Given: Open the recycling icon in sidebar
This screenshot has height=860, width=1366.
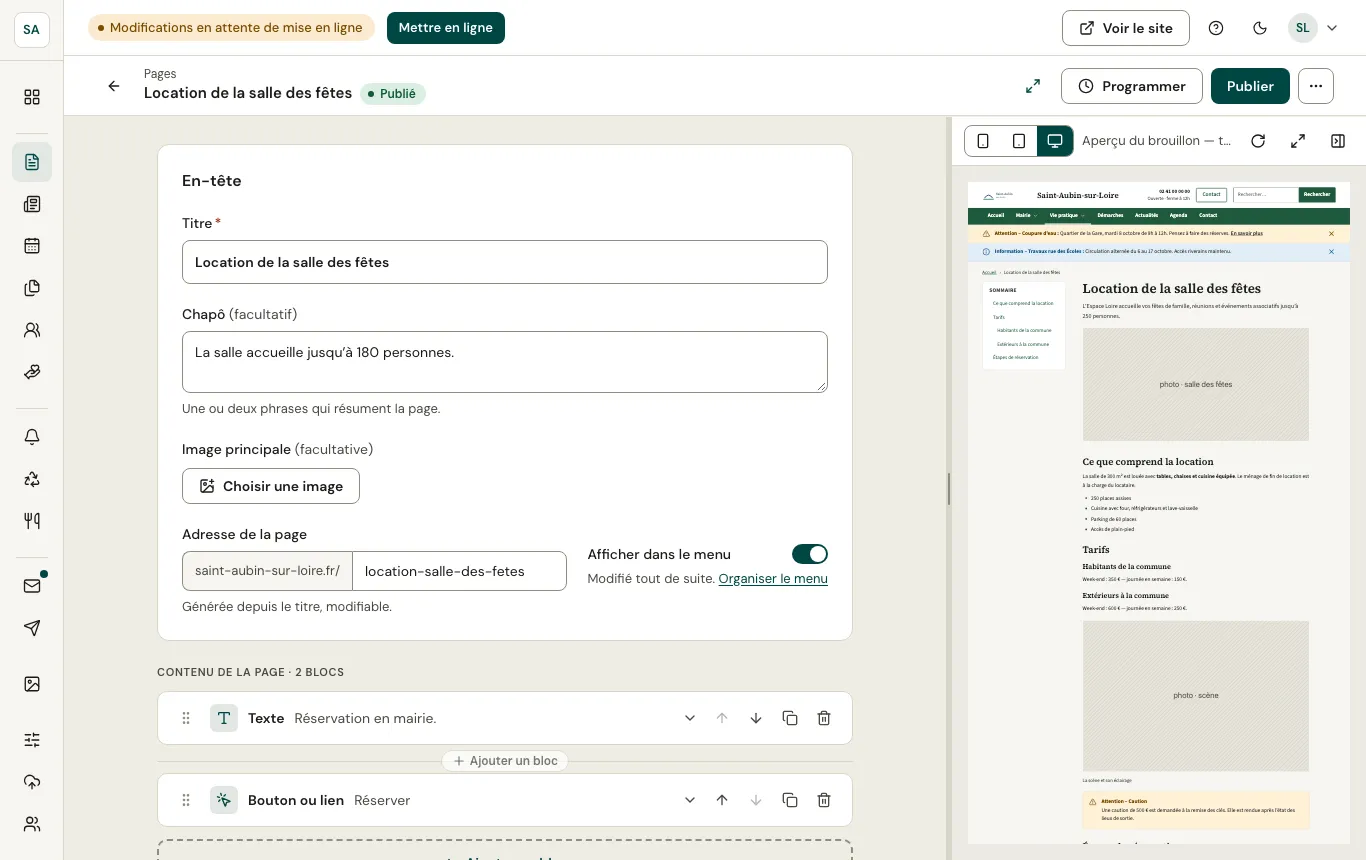Looking at the screenshot, I should (32, 479).
